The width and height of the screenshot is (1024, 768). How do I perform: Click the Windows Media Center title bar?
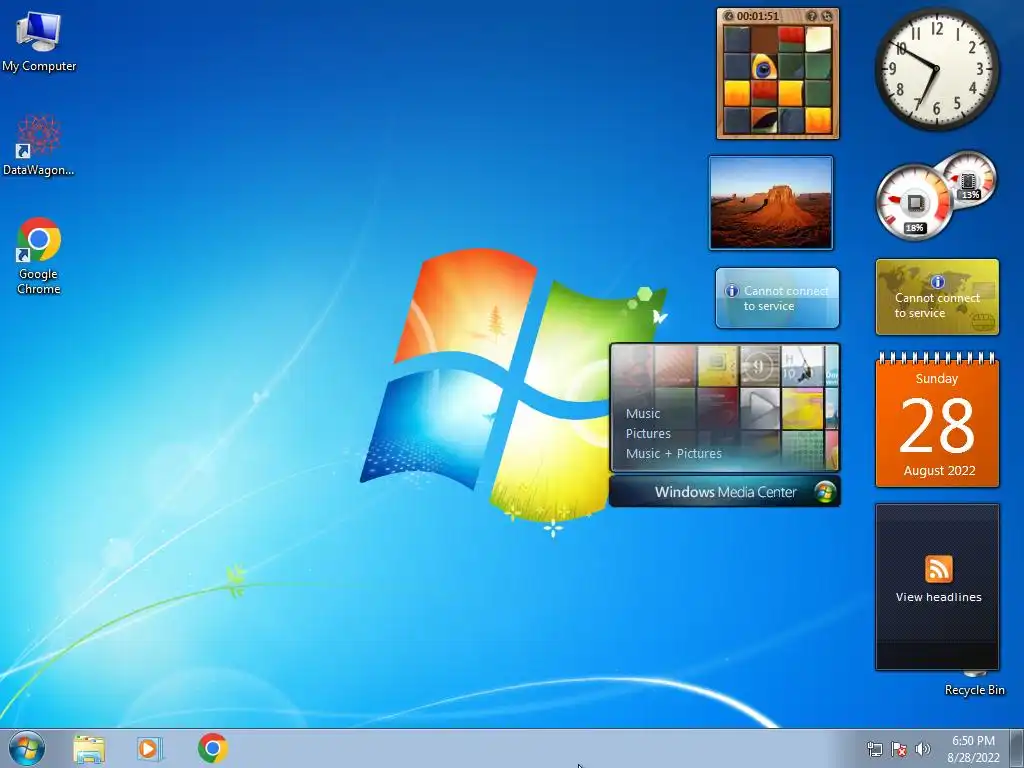724,492
